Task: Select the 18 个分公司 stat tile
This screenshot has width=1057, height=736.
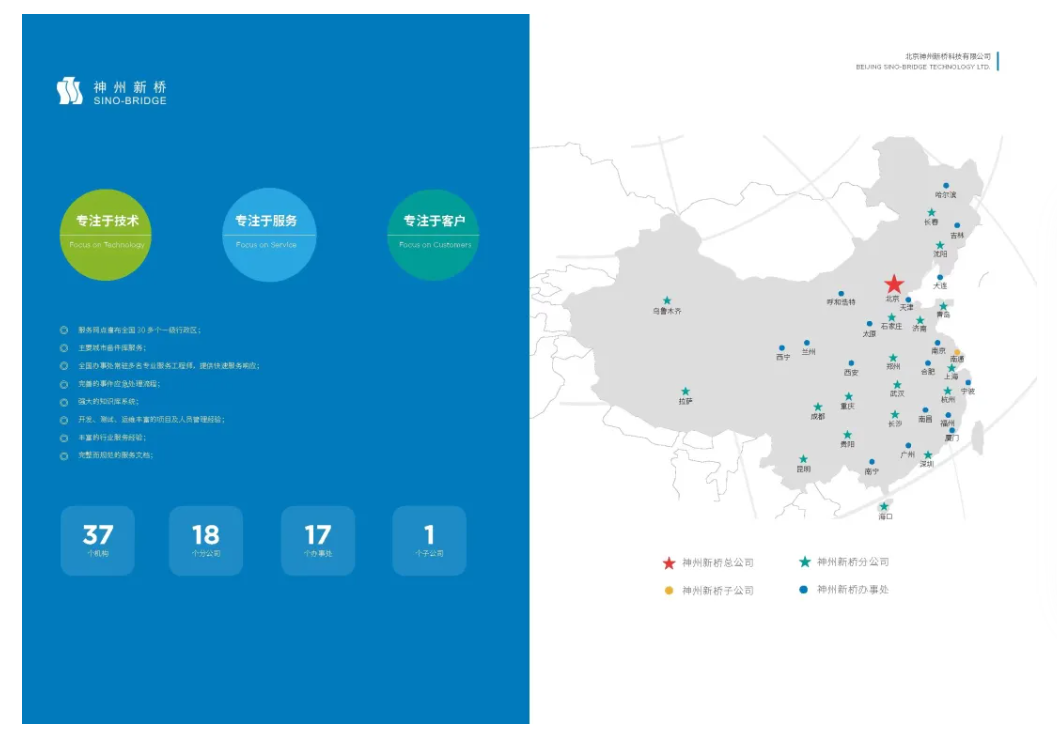Action: [206, 540]
